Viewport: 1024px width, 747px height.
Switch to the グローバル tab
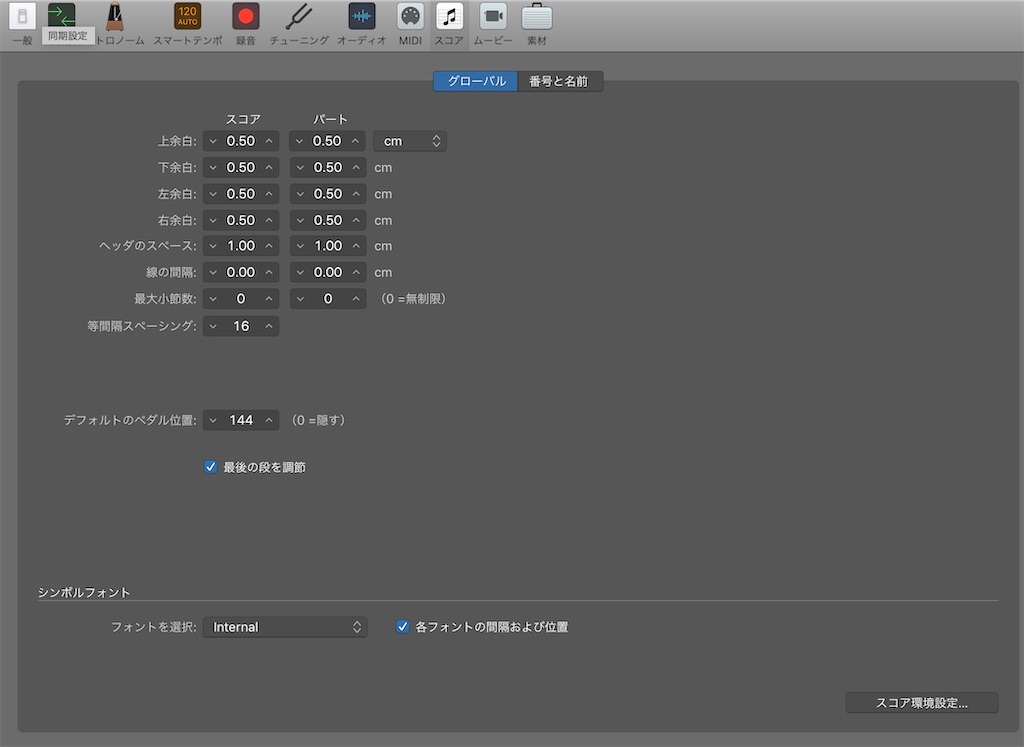click(x=475, y=81)
